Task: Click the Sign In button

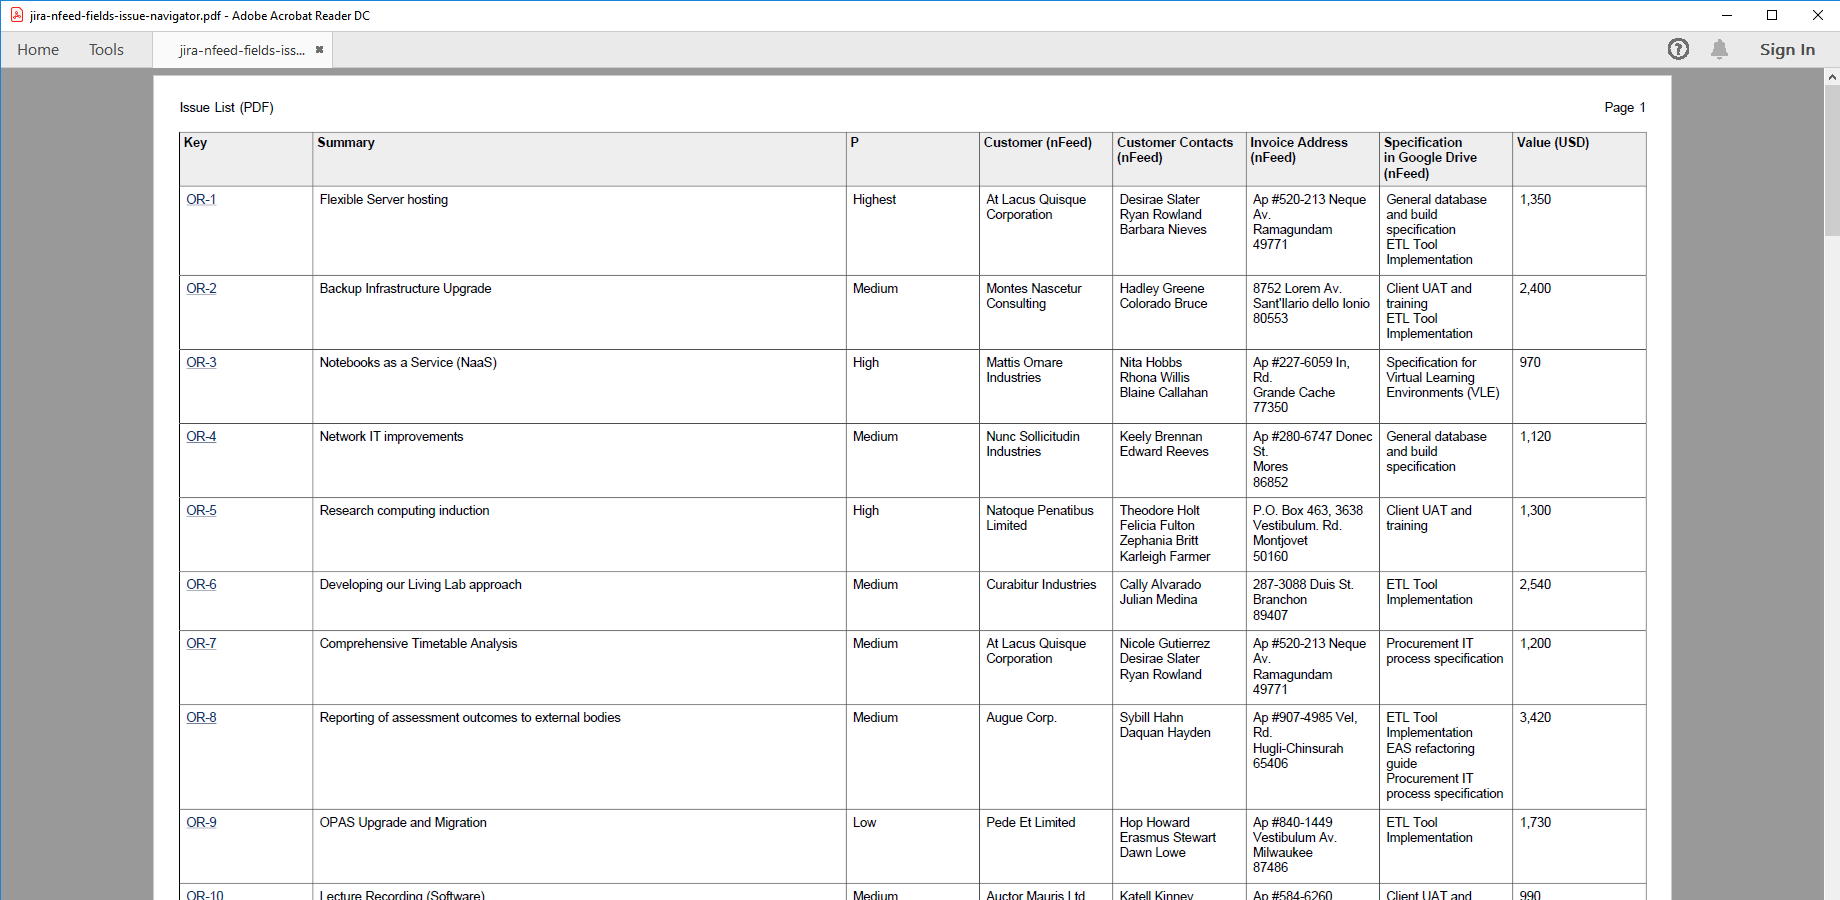Action: coord(1787,50)
